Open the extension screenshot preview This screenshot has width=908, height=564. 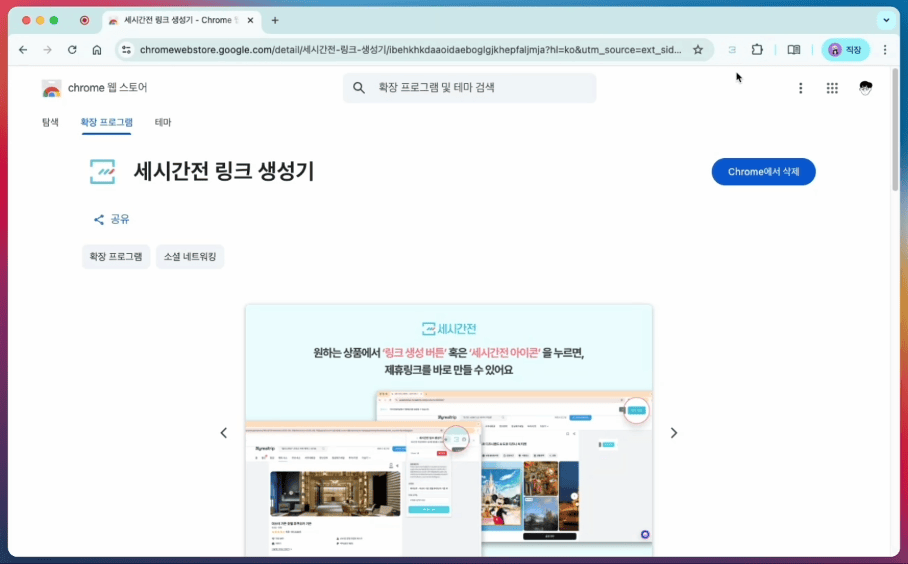pos(449,430)
